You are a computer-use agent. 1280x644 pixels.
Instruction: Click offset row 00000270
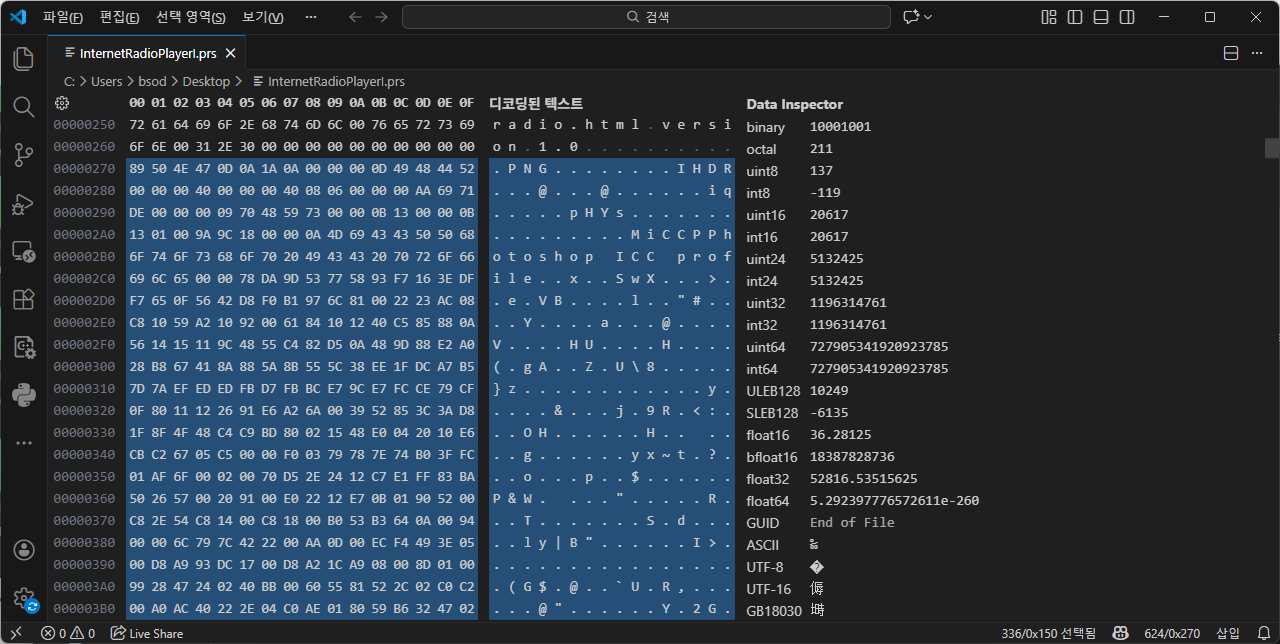click(x=84, y=169)
